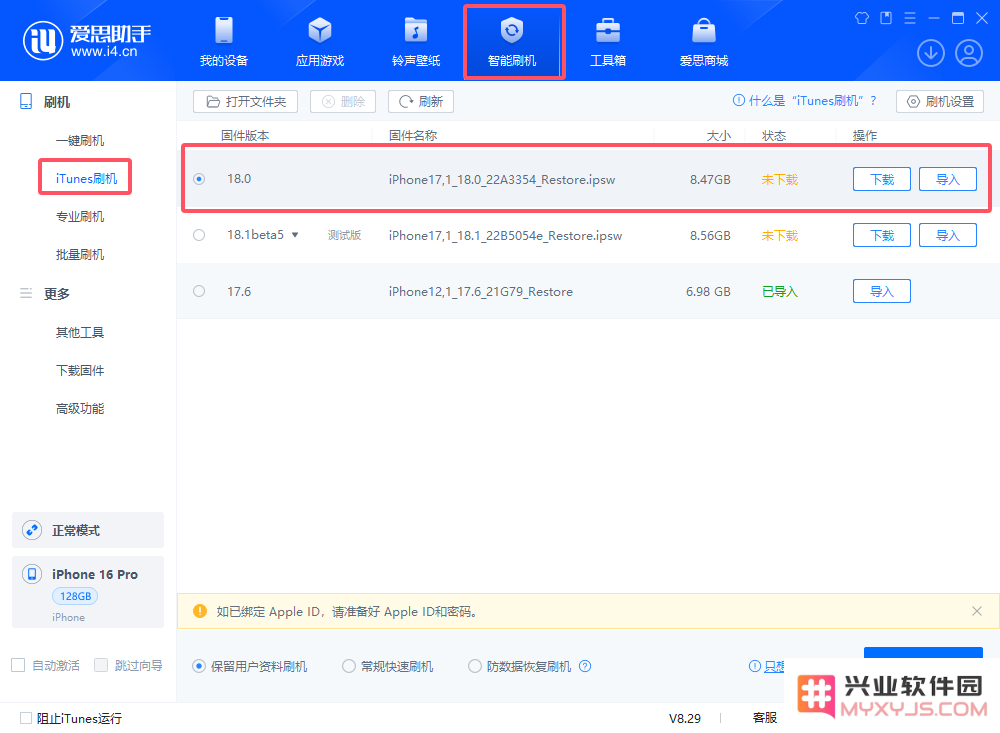Select iTunes刷机 in the sidebar
This screenshot has height=733, width=1000.
pos(86,179)
